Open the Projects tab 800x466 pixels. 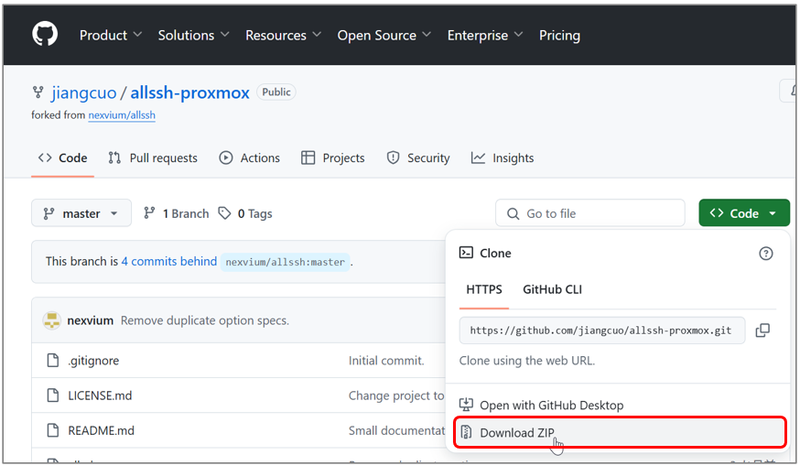point(333,158)
